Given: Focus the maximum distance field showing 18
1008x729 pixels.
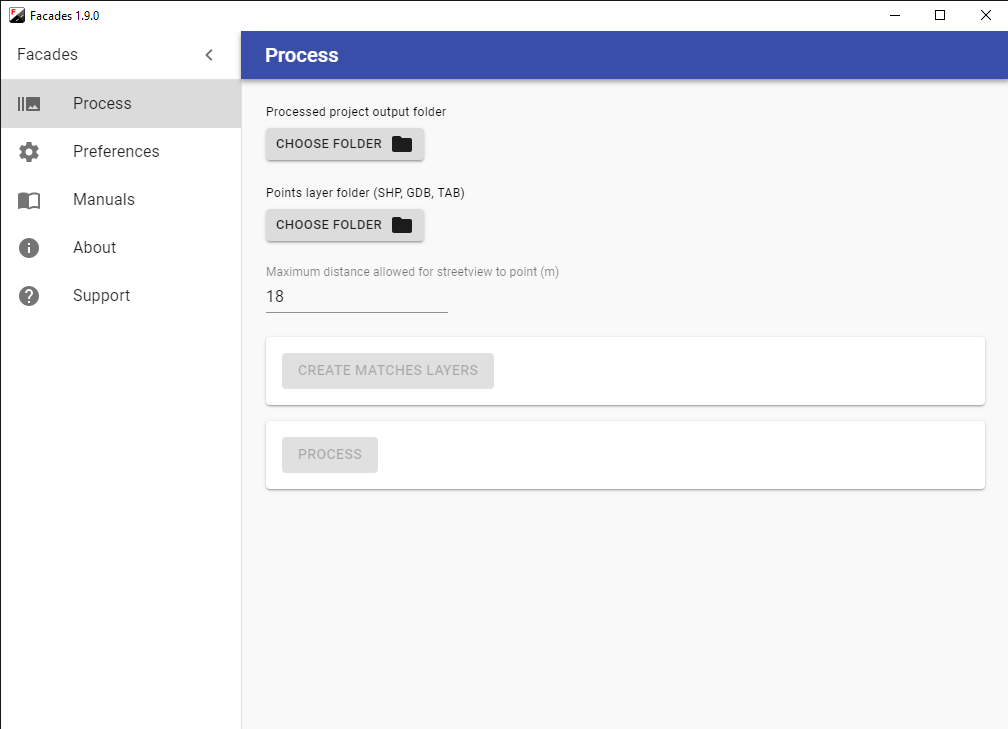Looking at the screenshot, I should [357, 297].
